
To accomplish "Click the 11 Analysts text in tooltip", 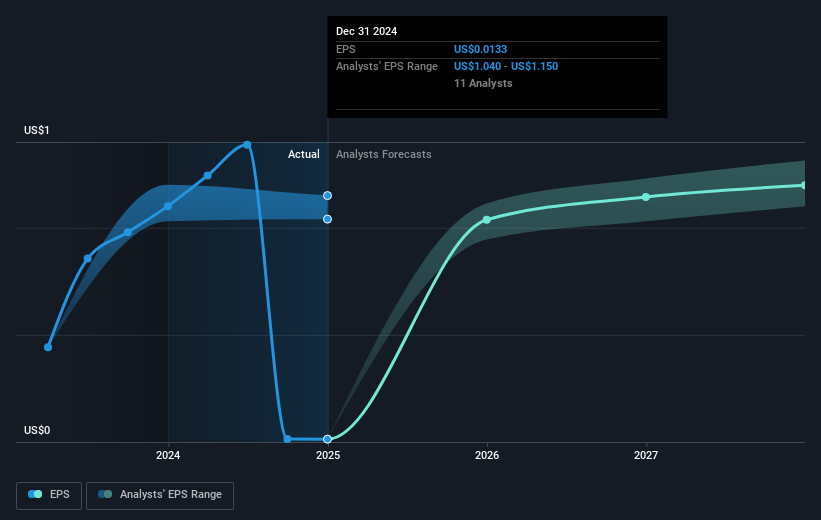I will (x=483, y=83).
